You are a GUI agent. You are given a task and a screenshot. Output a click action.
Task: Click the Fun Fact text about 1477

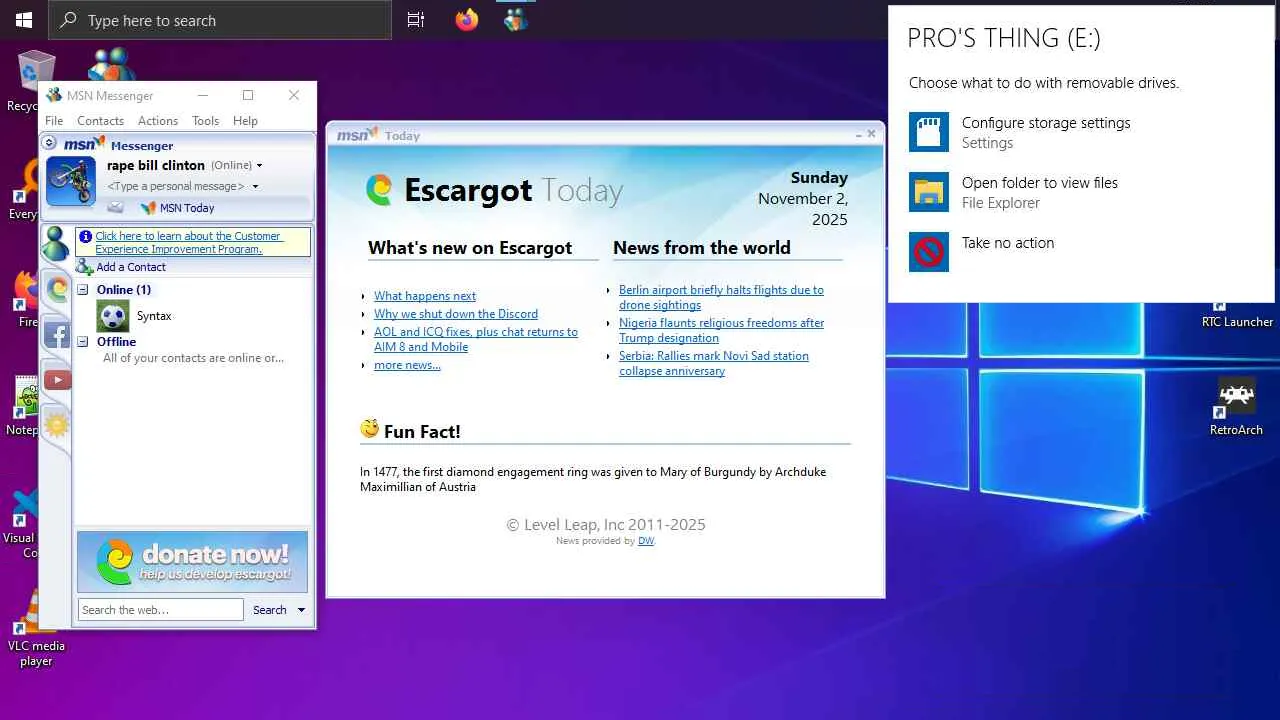click(593, 479)
